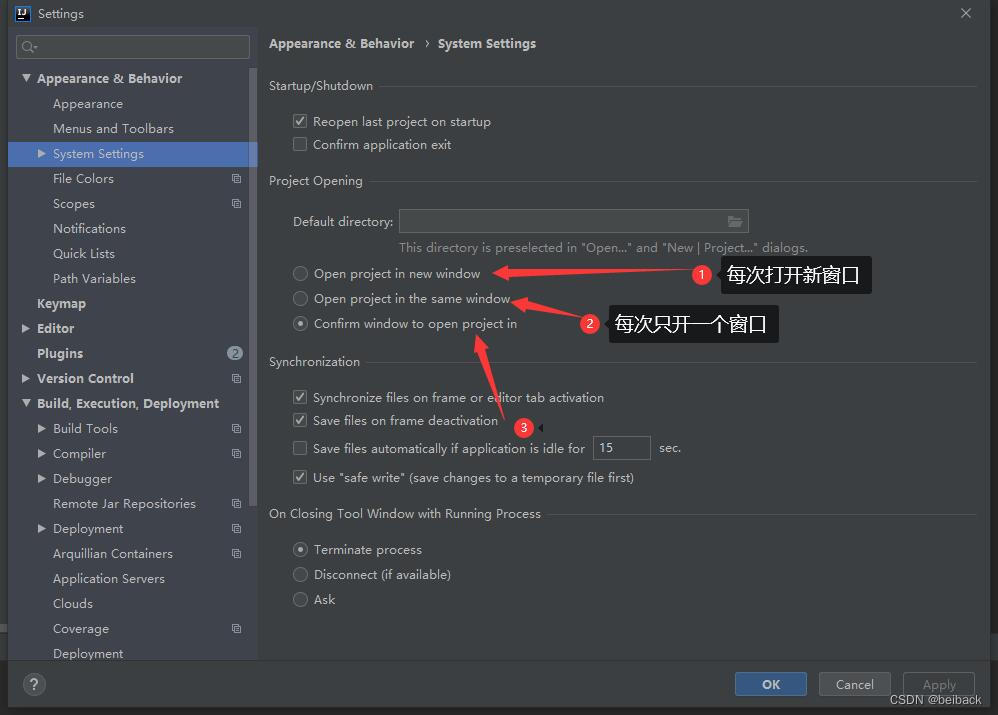Collapse Build, Execution, Deployment node
The height and width of the screenshot is (715, 998).
26,403
